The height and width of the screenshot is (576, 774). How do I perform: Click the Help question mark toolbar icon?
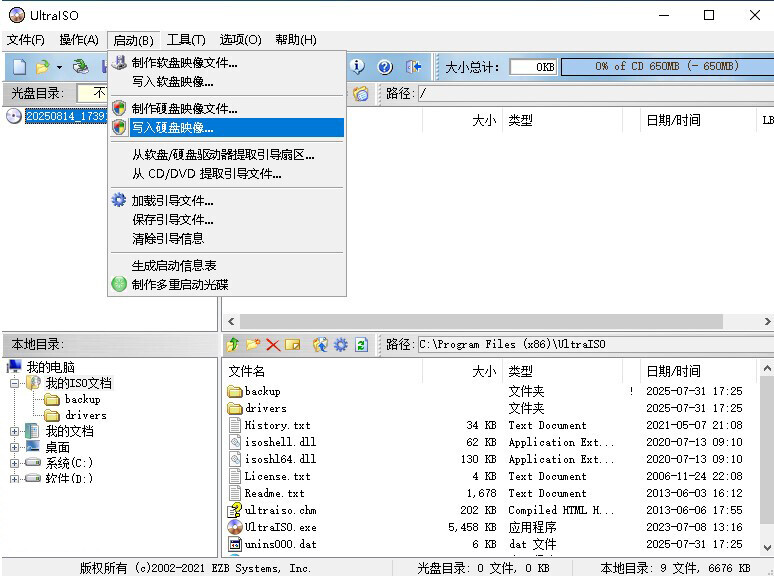(x=385, y=66)
